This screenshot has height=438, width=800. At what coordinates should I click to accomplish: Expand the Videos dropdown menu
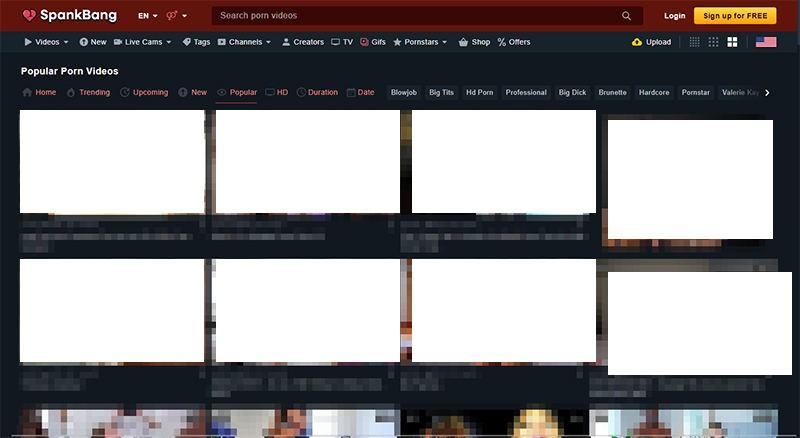pos(46,42)
